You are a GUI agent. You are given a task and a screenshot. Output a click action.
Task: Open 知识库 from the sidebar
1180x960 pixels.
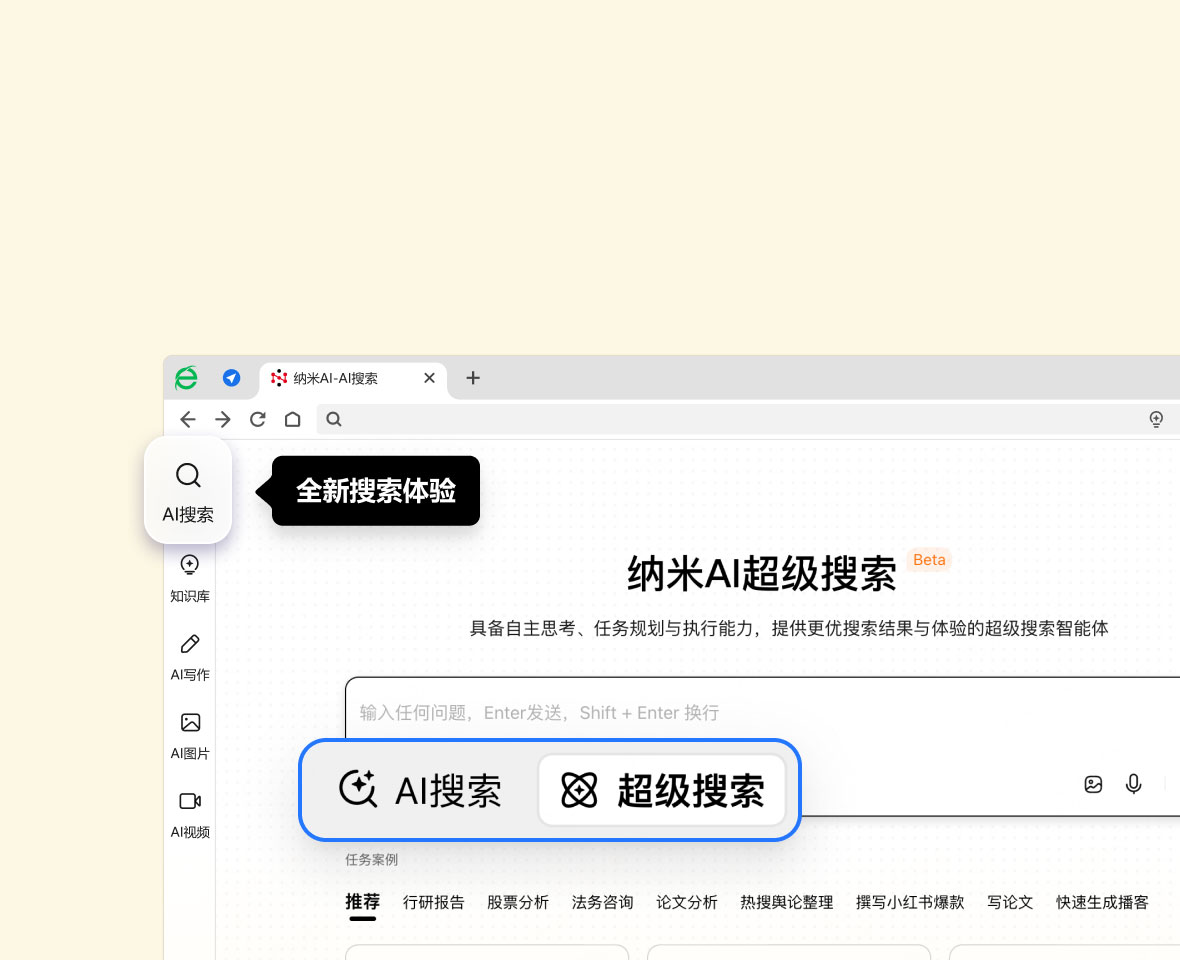click(x=189, y=576)
